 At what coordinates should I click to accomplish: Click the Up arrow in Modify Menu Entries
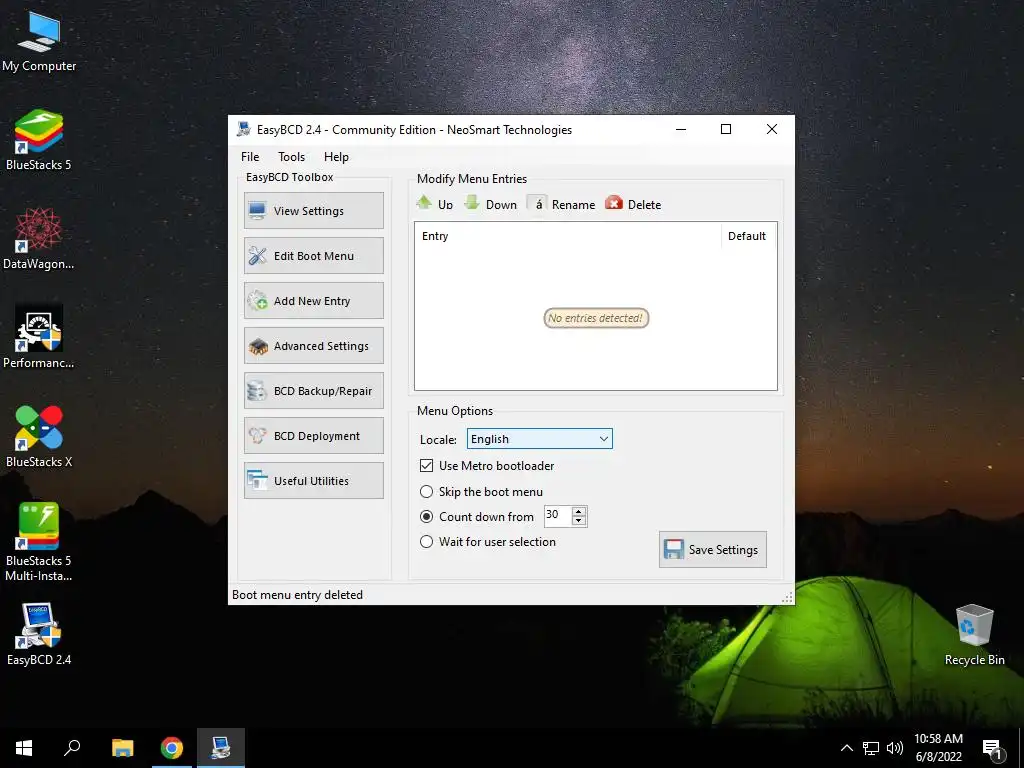[x=434, y=204]
